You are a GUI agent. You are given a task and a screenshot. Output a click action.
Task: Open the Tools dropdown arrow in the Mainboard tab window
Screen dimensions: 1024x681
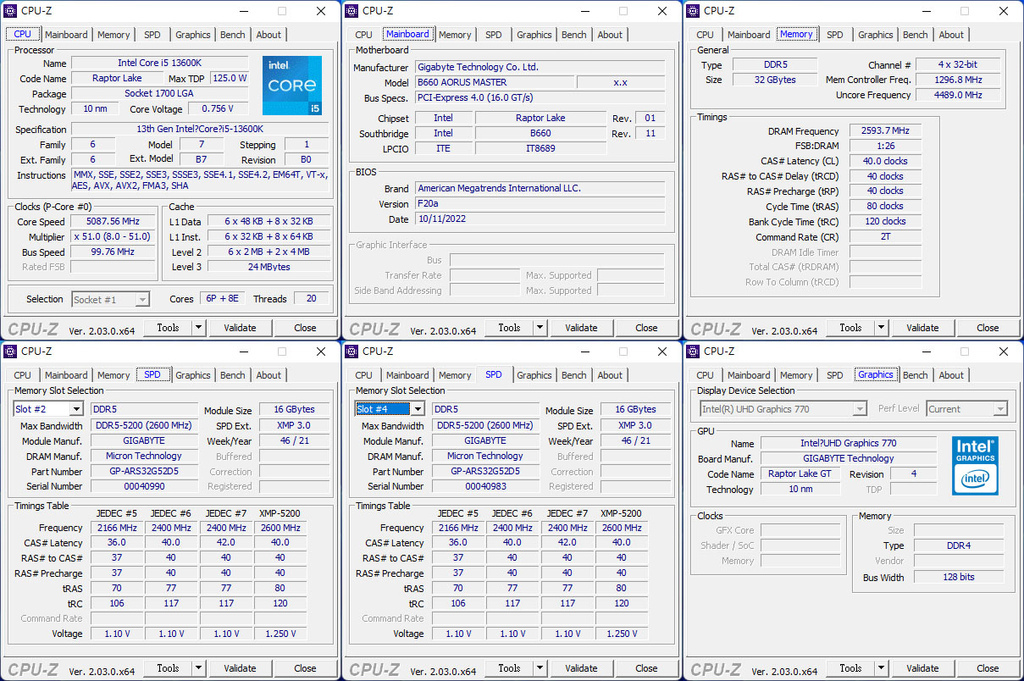coord(540,327)
